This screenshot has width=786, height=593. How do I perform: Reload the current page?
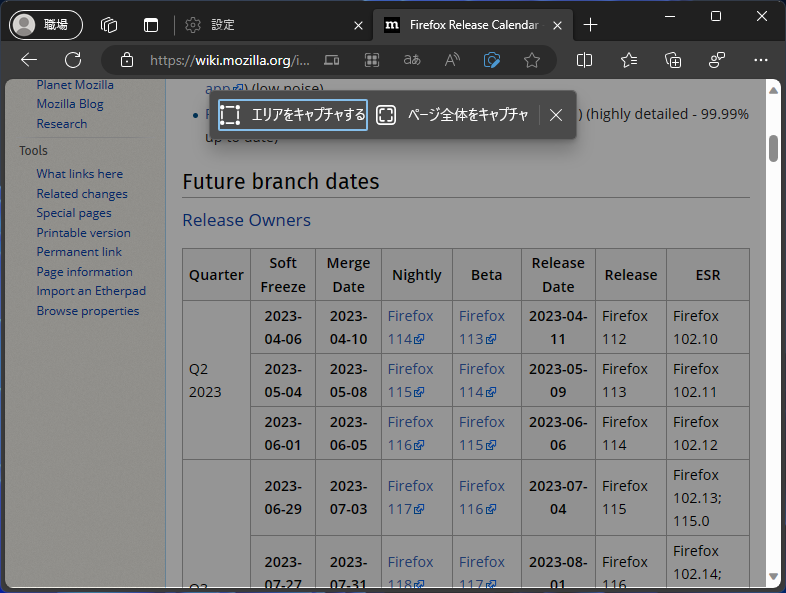point(73,60)
